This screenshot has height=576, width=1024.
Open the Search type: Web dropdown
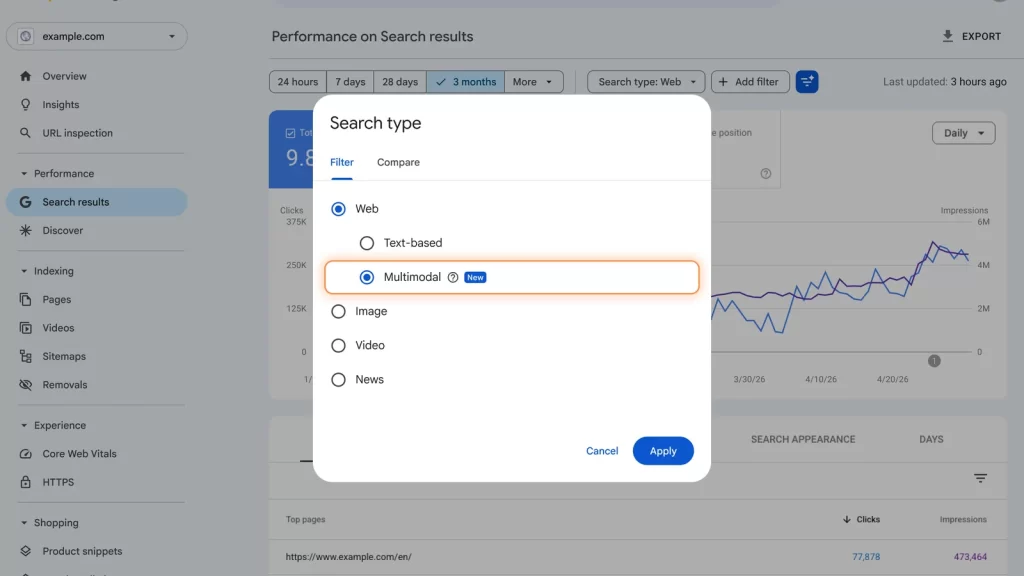646,82
